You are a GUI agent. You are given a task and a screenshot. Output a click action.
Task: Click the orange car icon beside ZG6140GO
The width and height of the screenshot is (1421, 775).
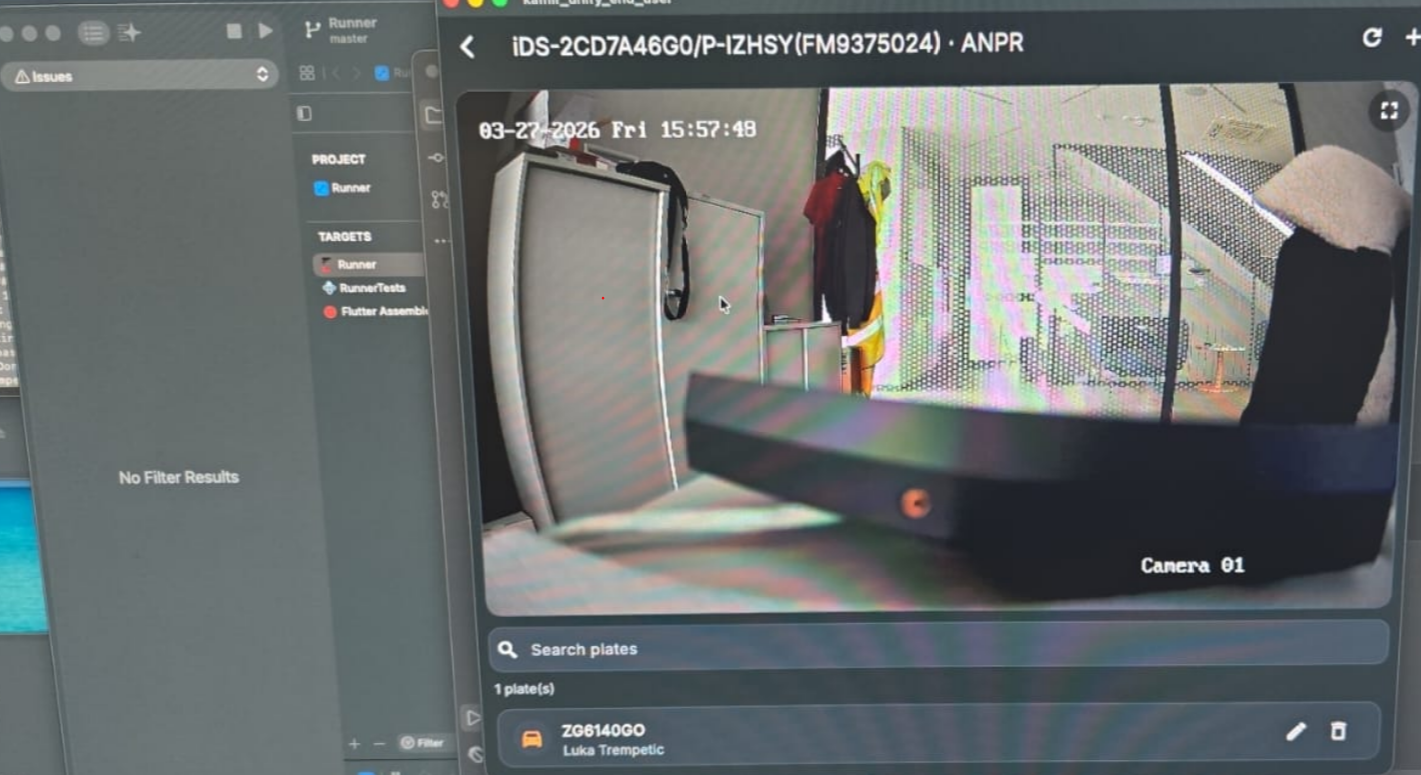click(532, 739)
